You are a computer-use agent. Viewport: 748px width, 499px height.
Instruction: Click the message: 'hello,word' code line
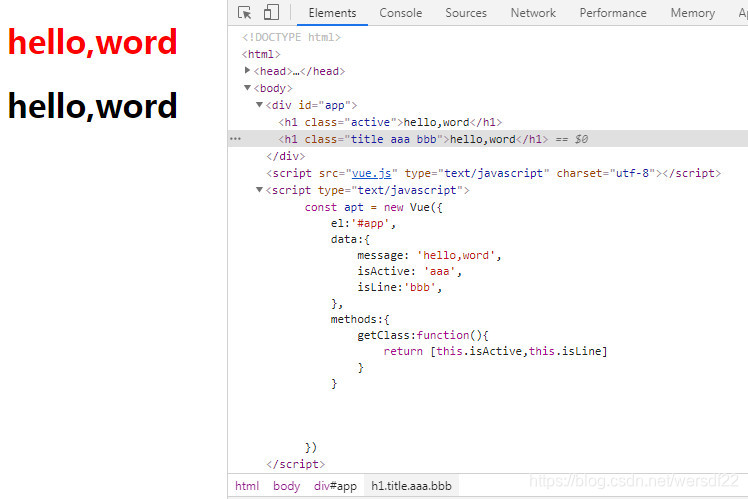429,256
